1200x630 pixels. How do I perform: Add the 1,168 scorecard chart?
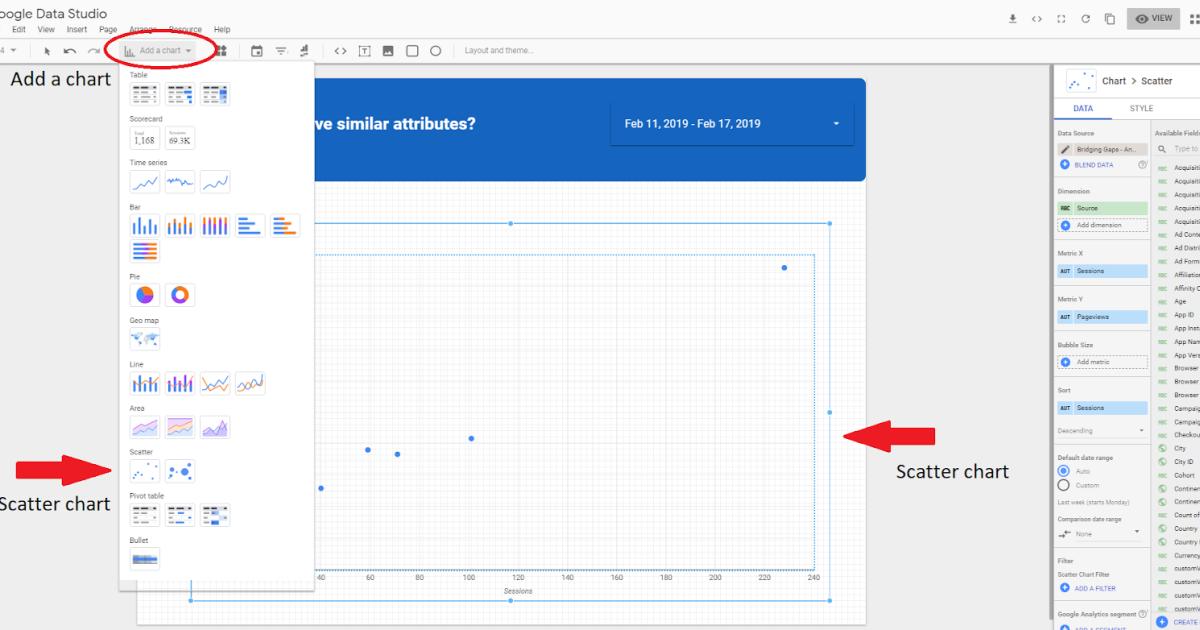point(145,138)
